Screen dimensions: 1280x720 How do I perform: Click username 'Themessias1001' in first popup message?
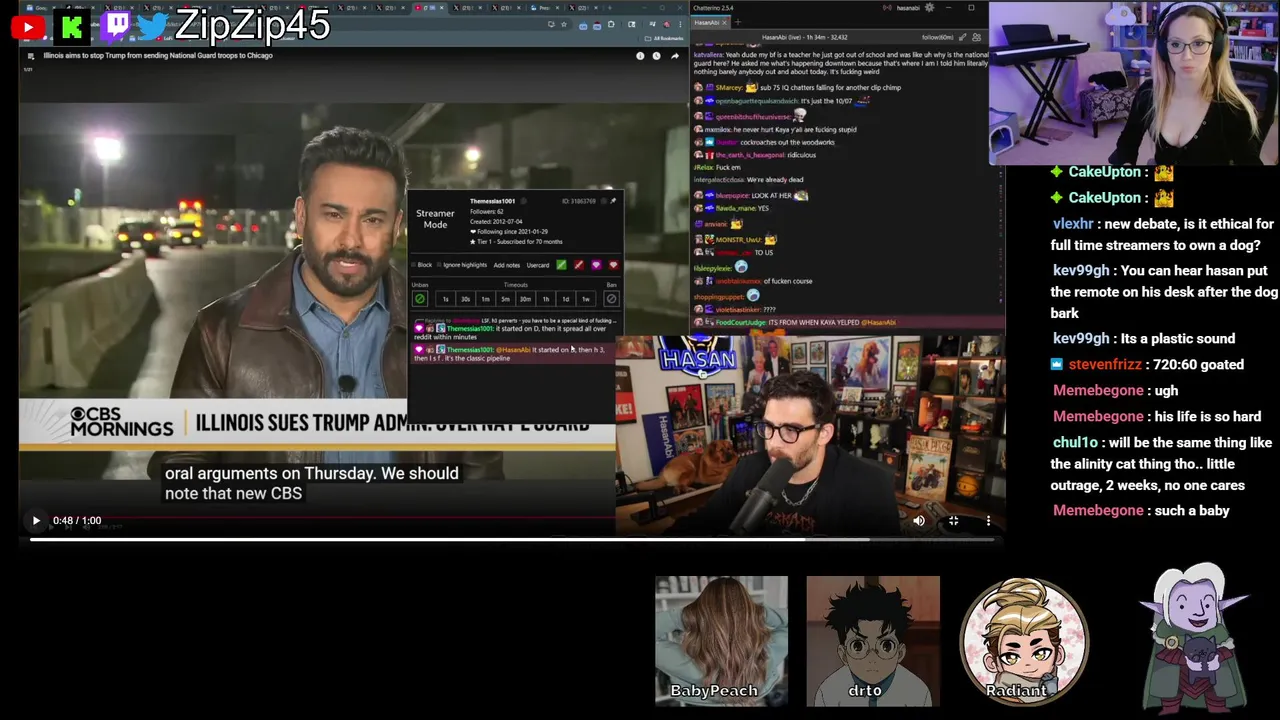tap(470, 329)
